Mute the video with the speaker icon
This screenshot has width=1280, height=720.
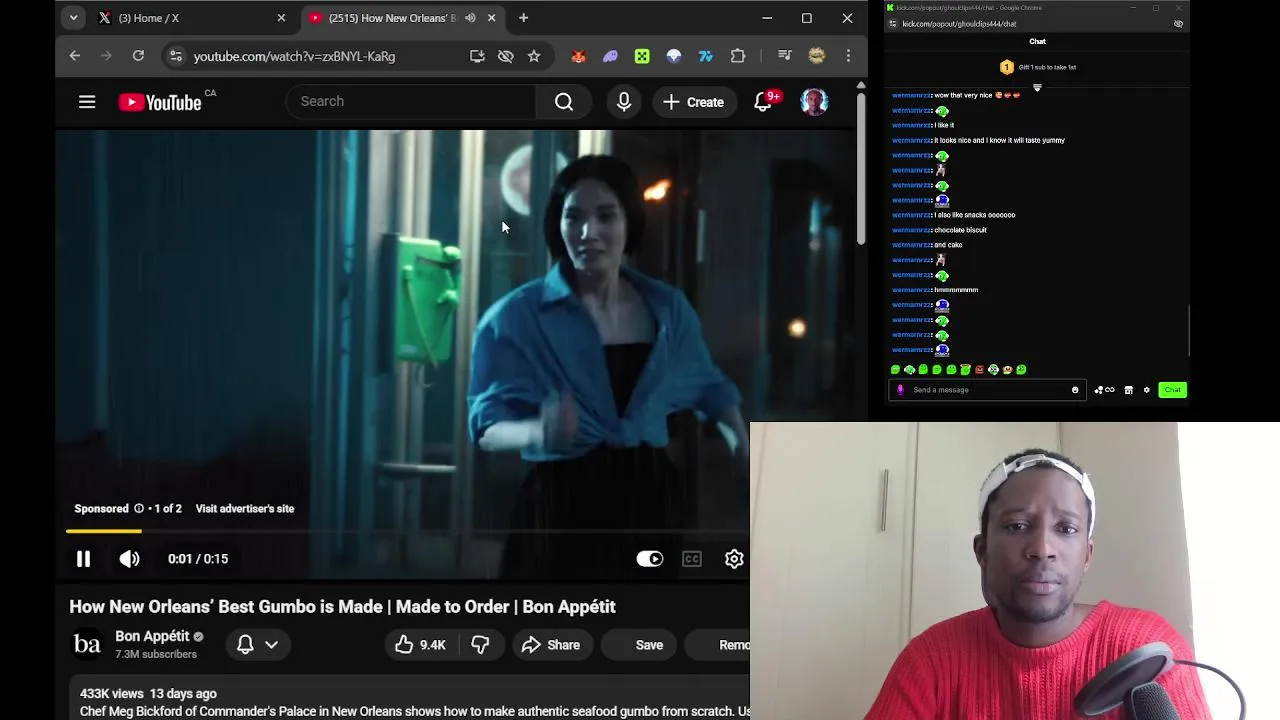click(x=130, y=559)
